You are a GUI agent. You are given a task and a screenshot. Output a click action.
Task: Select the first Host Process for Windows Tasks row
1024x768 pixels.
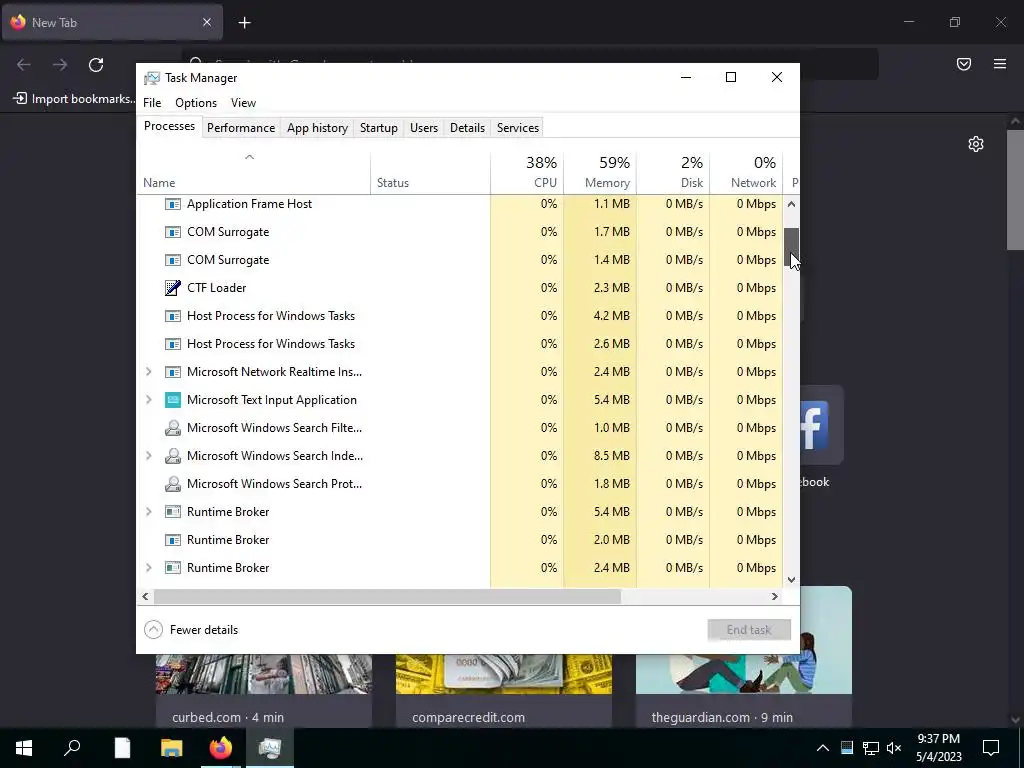460,316
